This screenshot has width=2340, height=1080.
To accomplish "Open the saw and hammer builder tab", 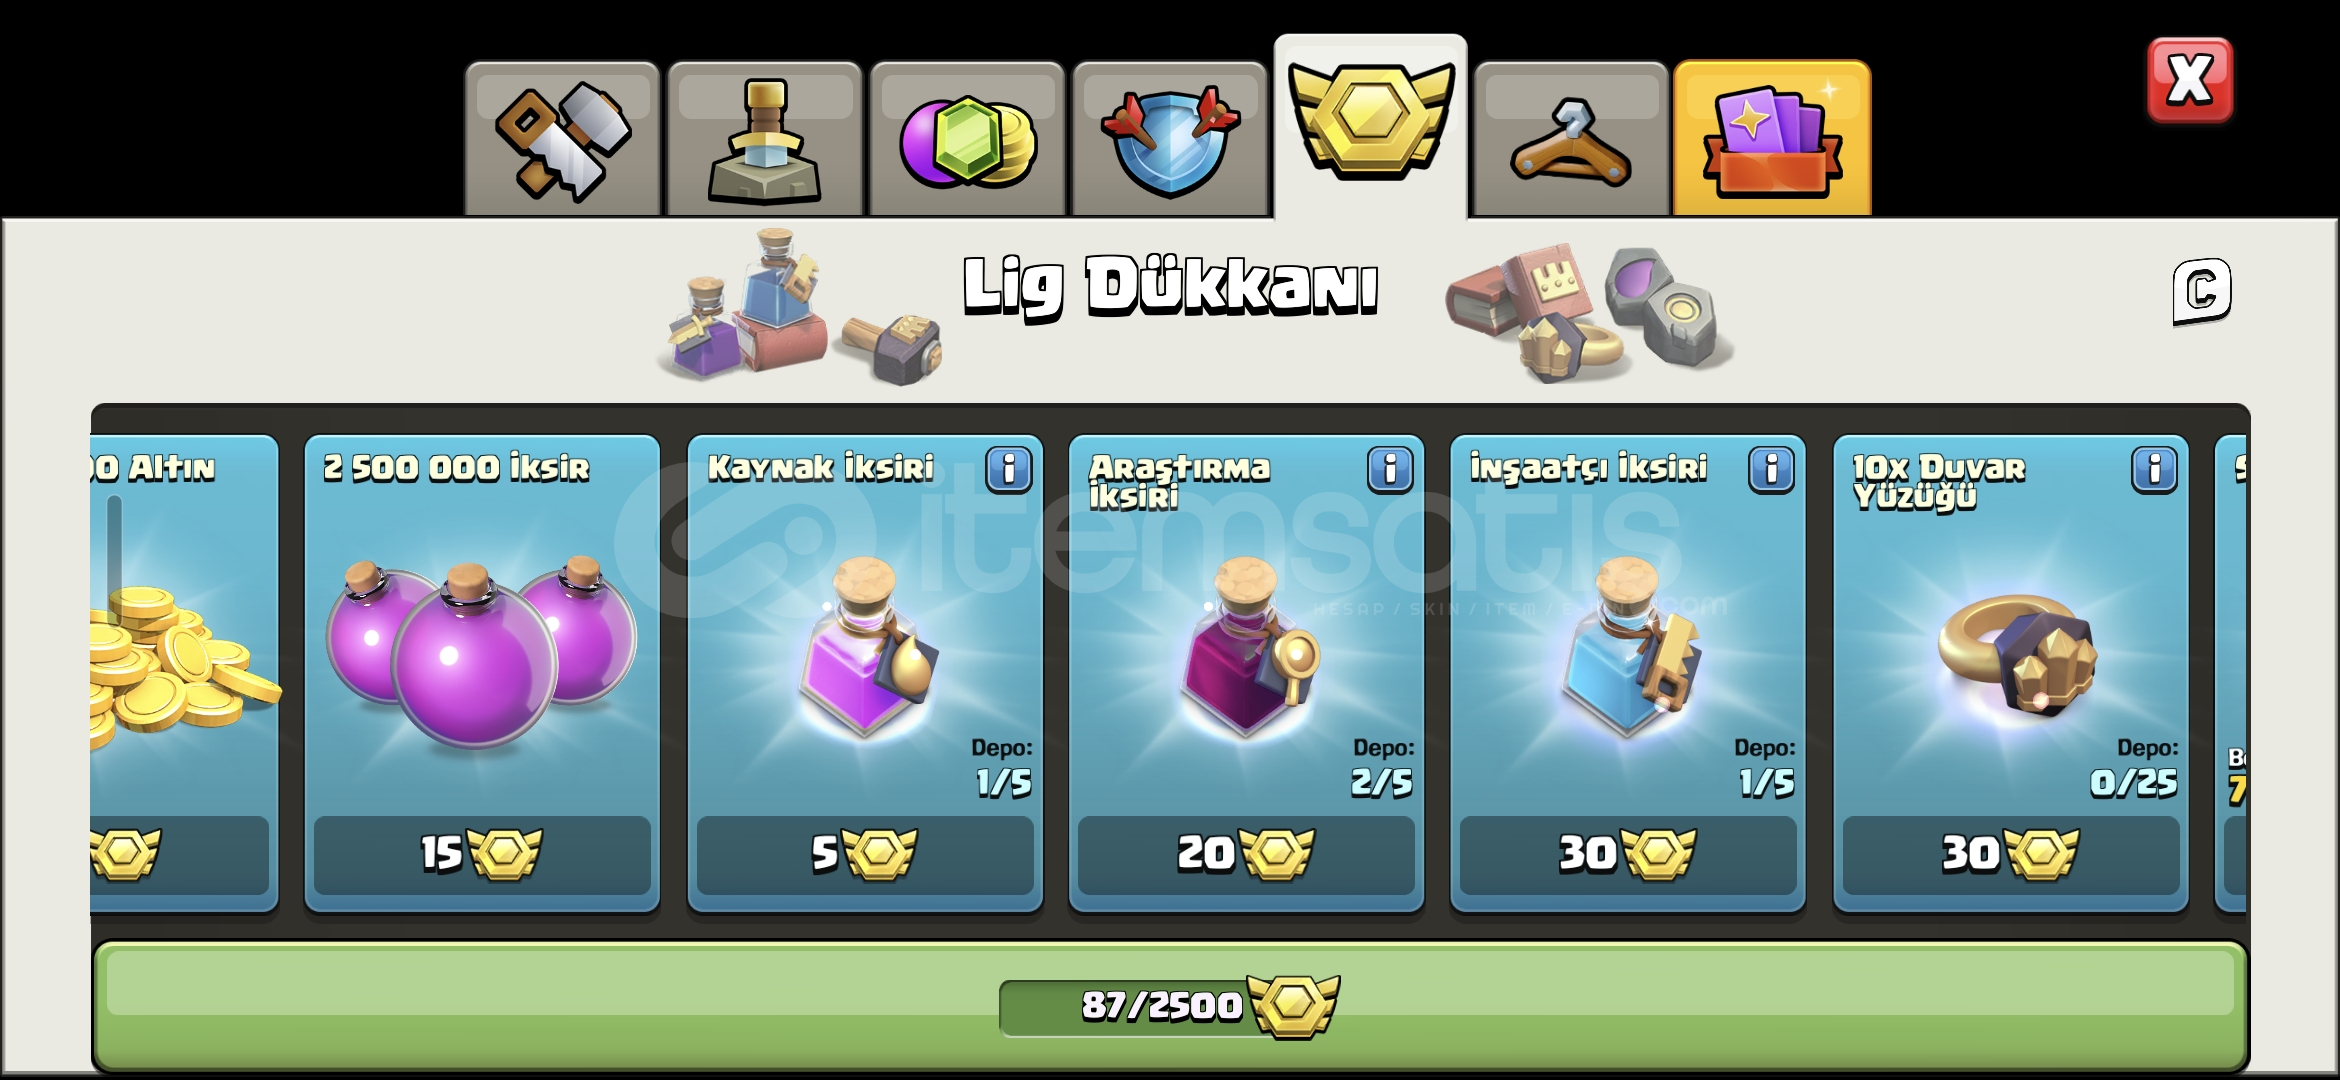I will pyautogui.click(x=562, y=140).
